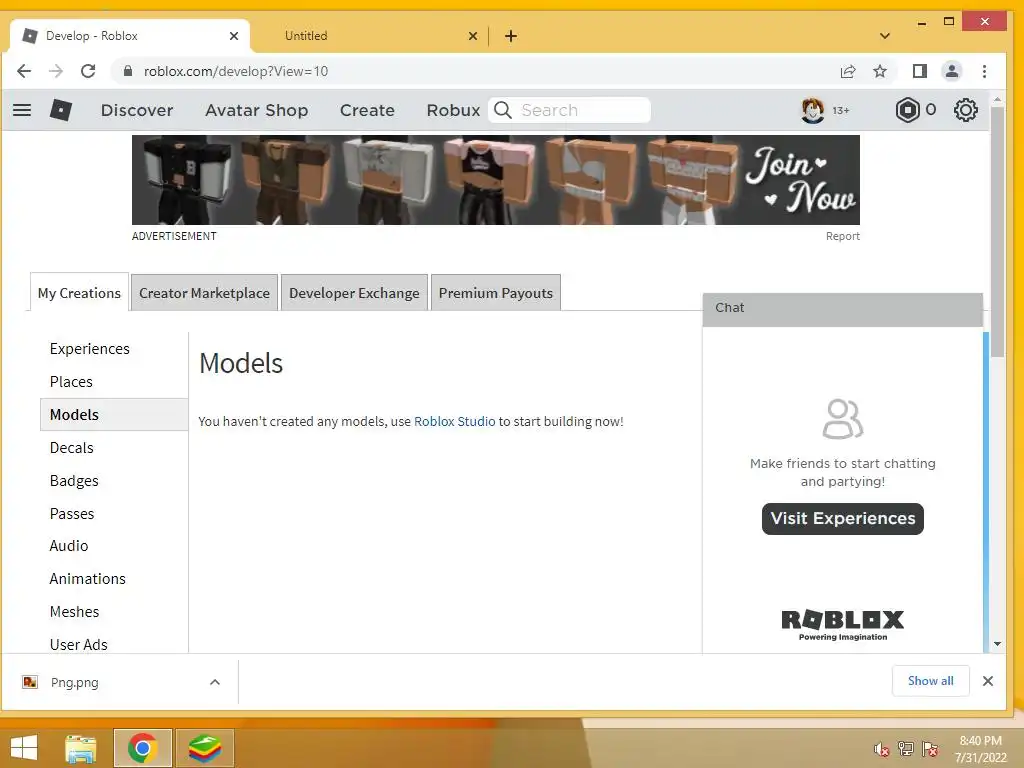This screenshot has height=768, width=1024.
Task: Select Meshes in the sidebar
Action: tap(74, 611)
